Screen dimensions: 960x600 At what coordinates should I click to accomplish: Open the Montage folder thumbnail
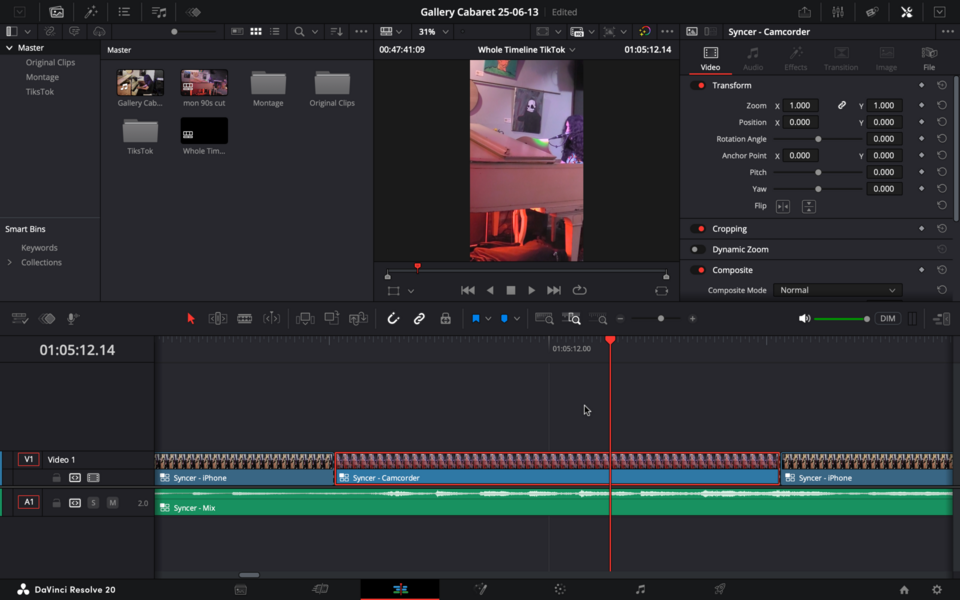[x=268, y=83]
